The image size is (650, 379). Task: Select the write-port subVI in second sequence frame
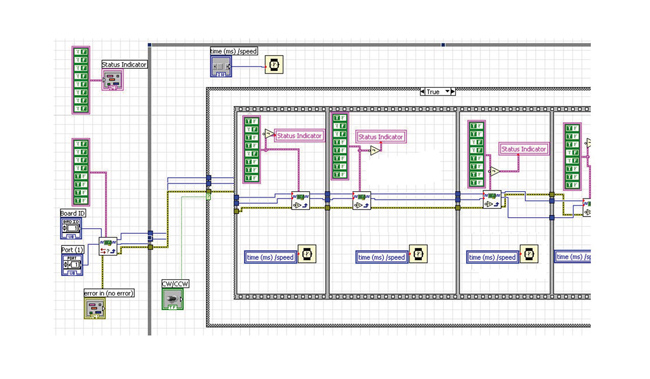coord(361,200)
